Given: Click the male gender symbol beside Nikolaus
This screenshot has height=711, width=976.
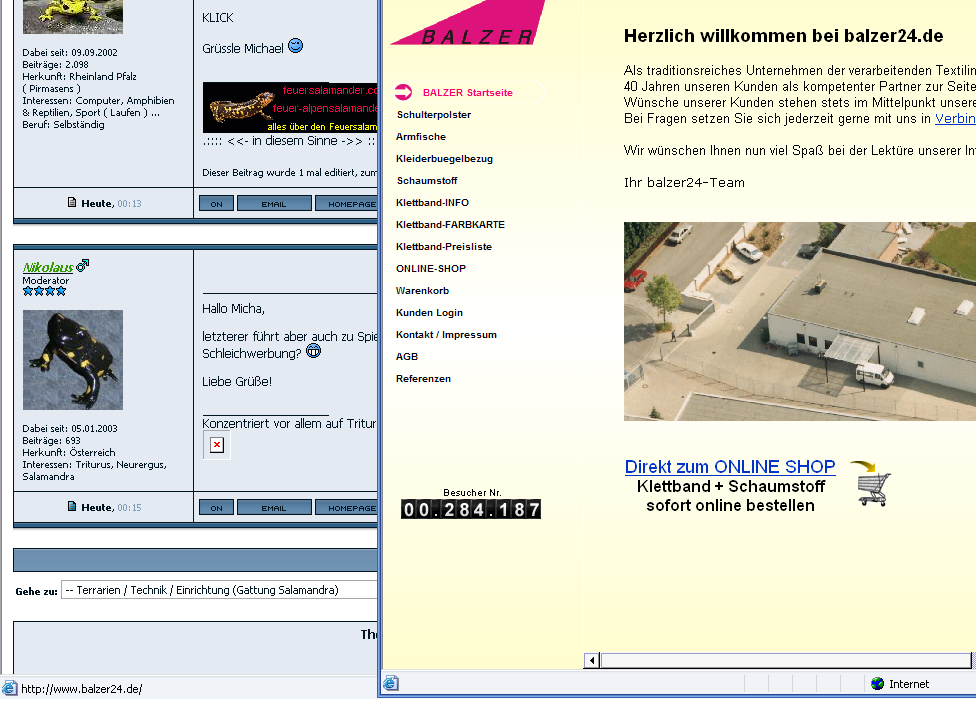Looking at the screenshot, I should (83, 265).
